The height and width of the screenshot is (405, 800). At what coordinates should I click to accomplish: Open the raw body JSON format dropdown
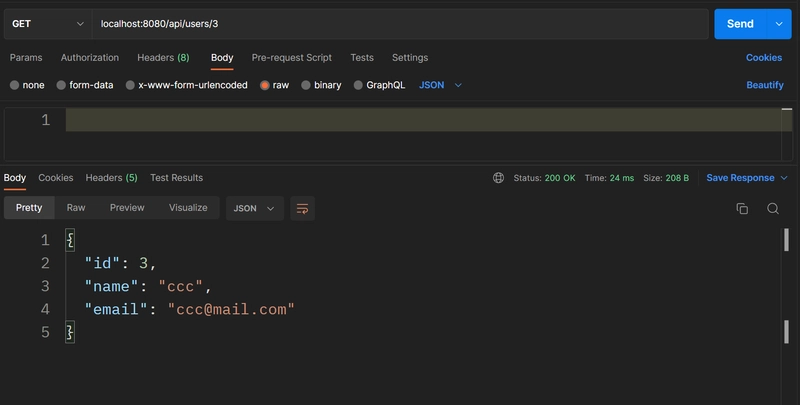(x=440, y=85)
